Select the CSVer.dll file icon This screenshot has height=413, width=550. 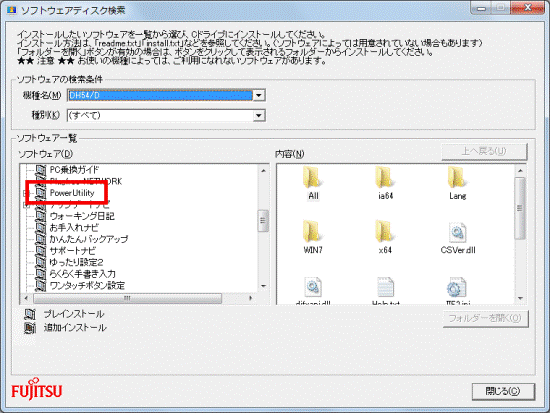coord(457,232)
